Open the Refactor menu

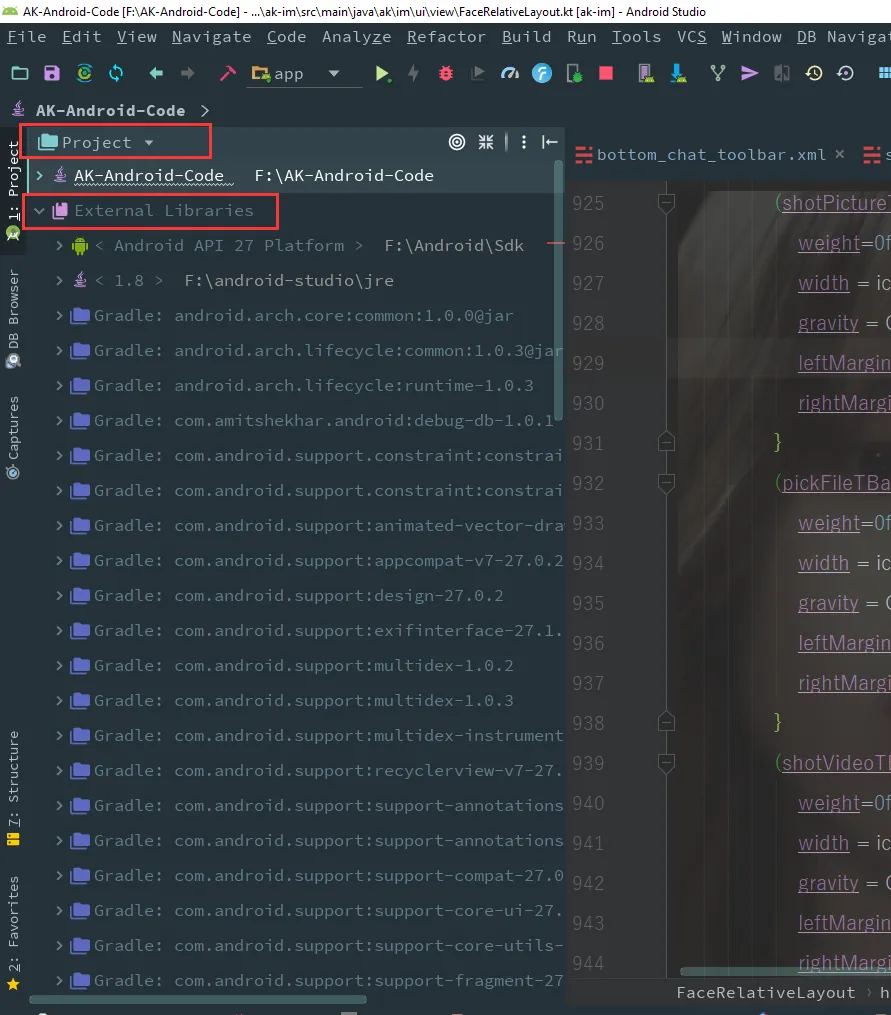pos(446,37)
